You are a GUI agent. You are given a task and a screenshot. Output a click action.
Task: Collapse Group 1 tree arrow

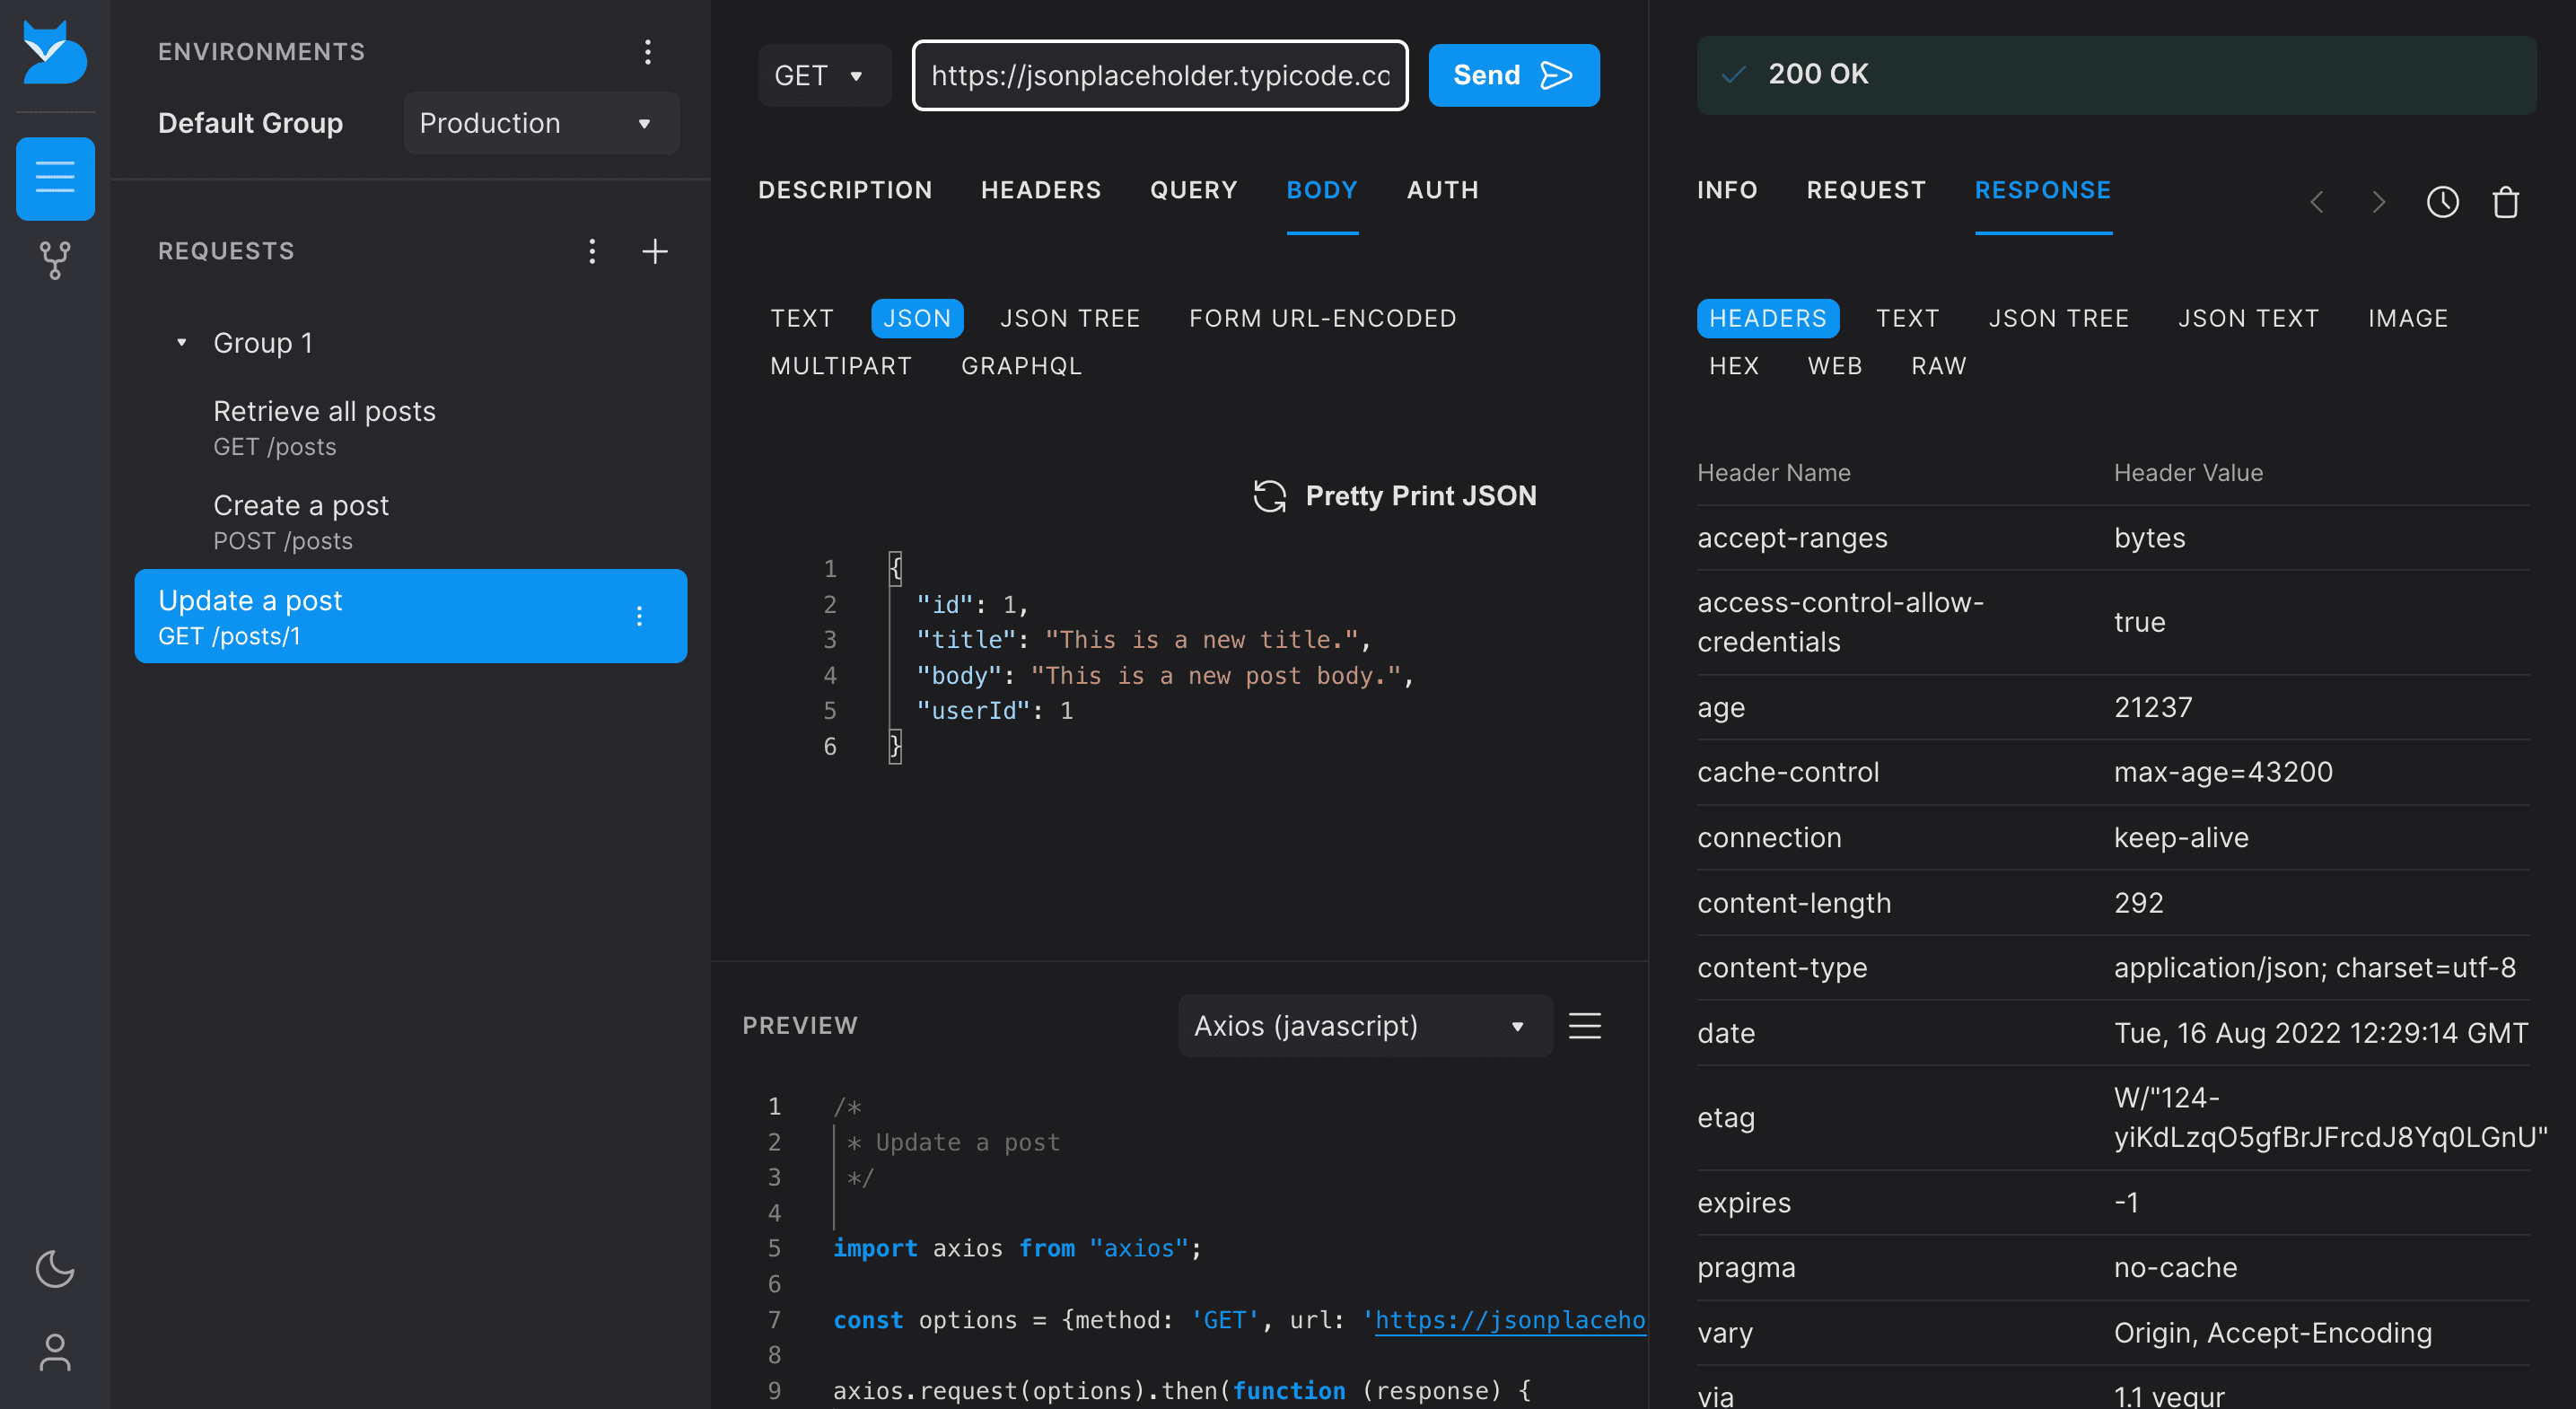click(182, 343)
